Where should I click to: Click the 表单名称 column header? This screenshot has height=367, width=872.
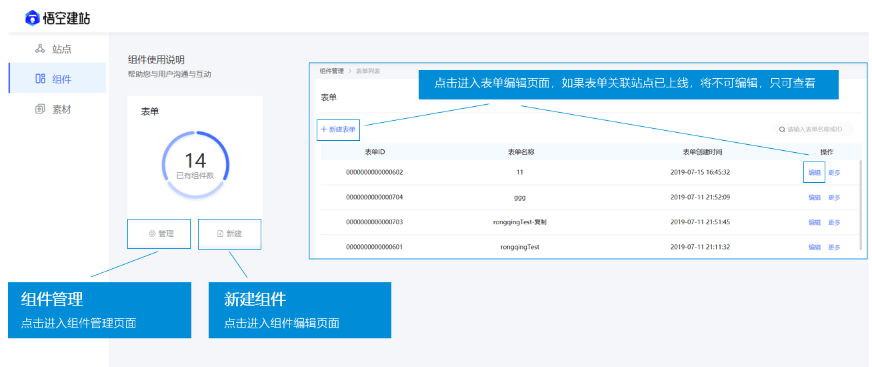click(521, 152)
